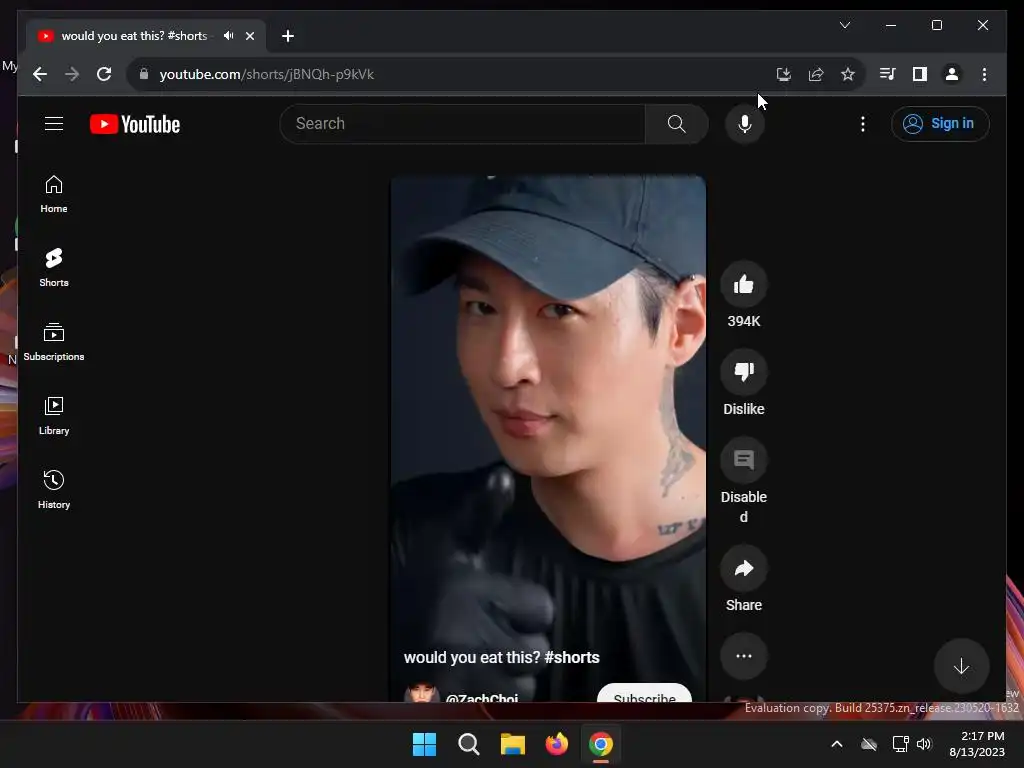
Task: Go to next short with down arrow
Action: coord(961,666)
